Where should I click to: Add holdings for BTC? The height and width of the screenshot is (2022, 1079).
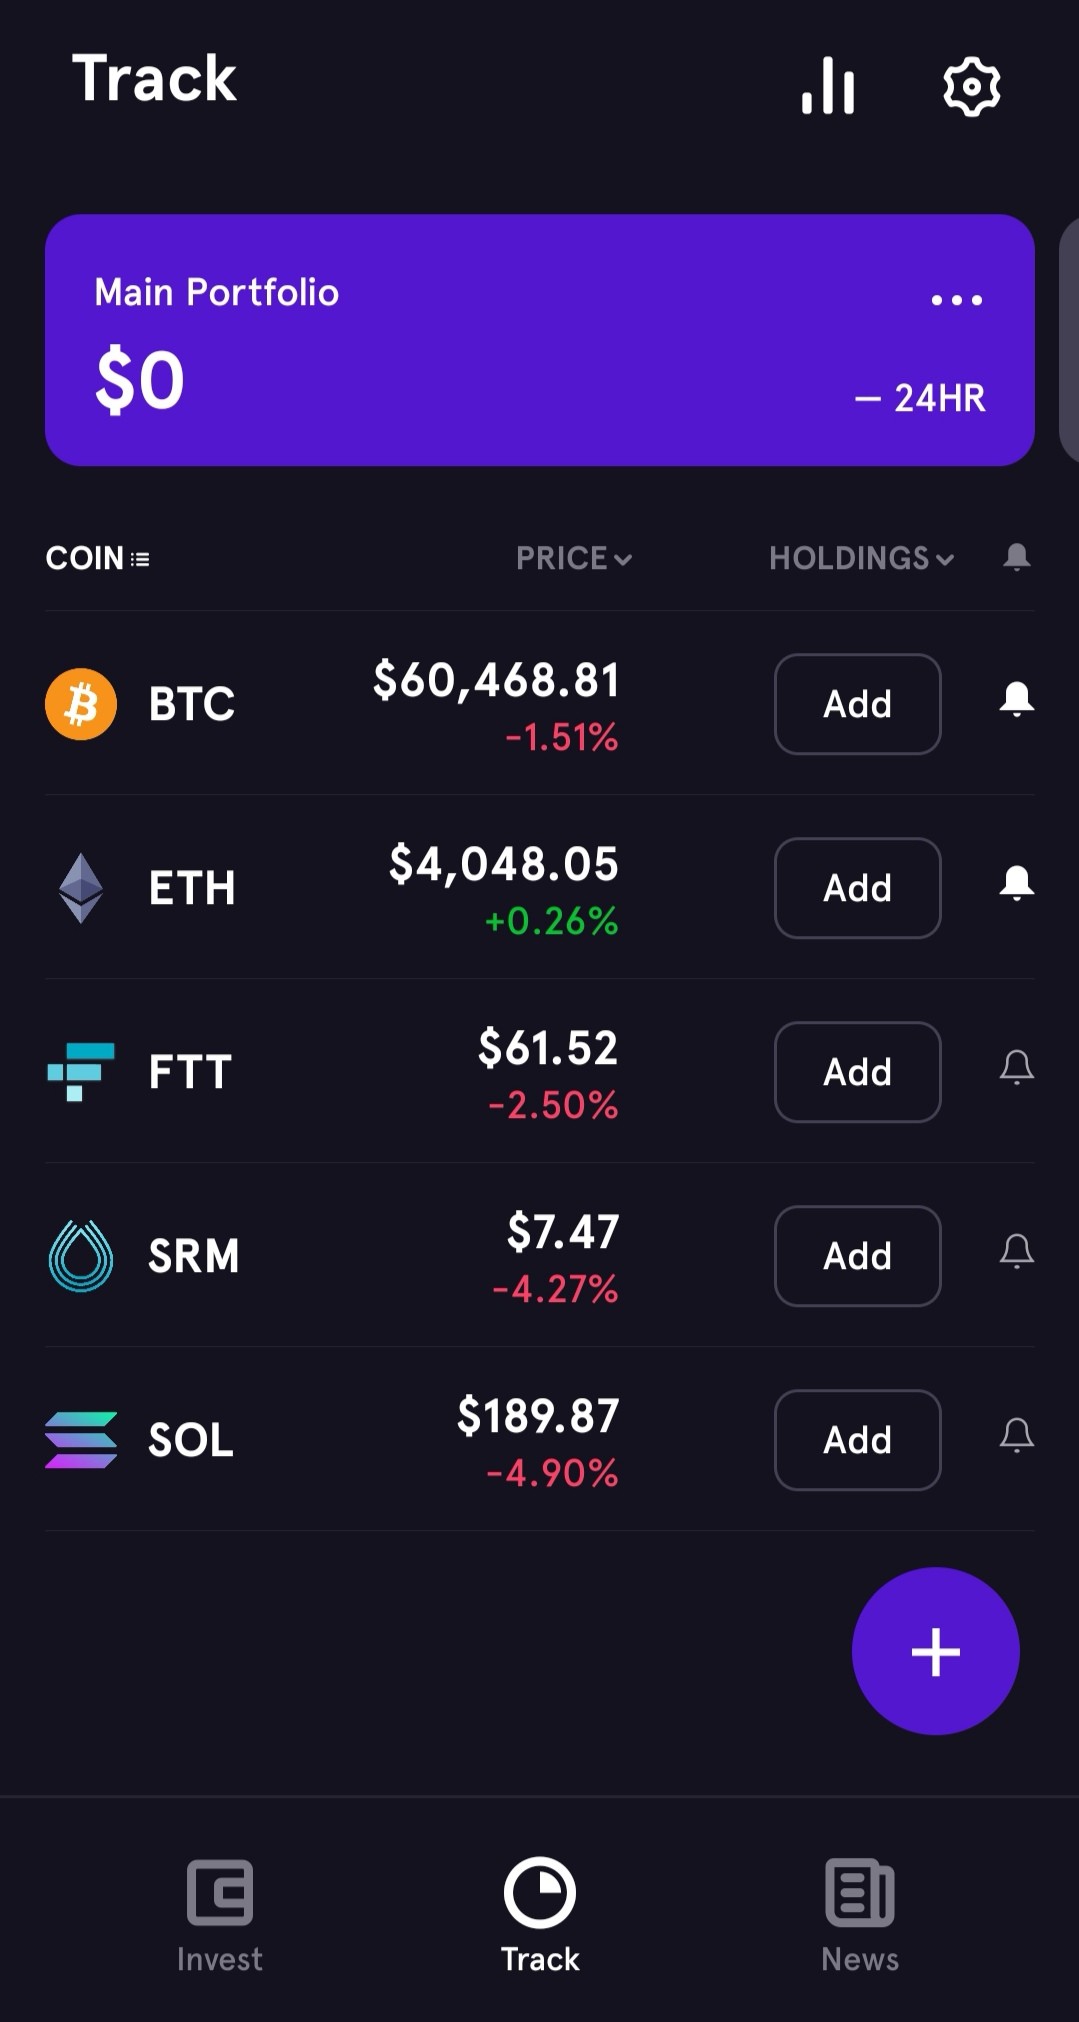tap(858, 704)
